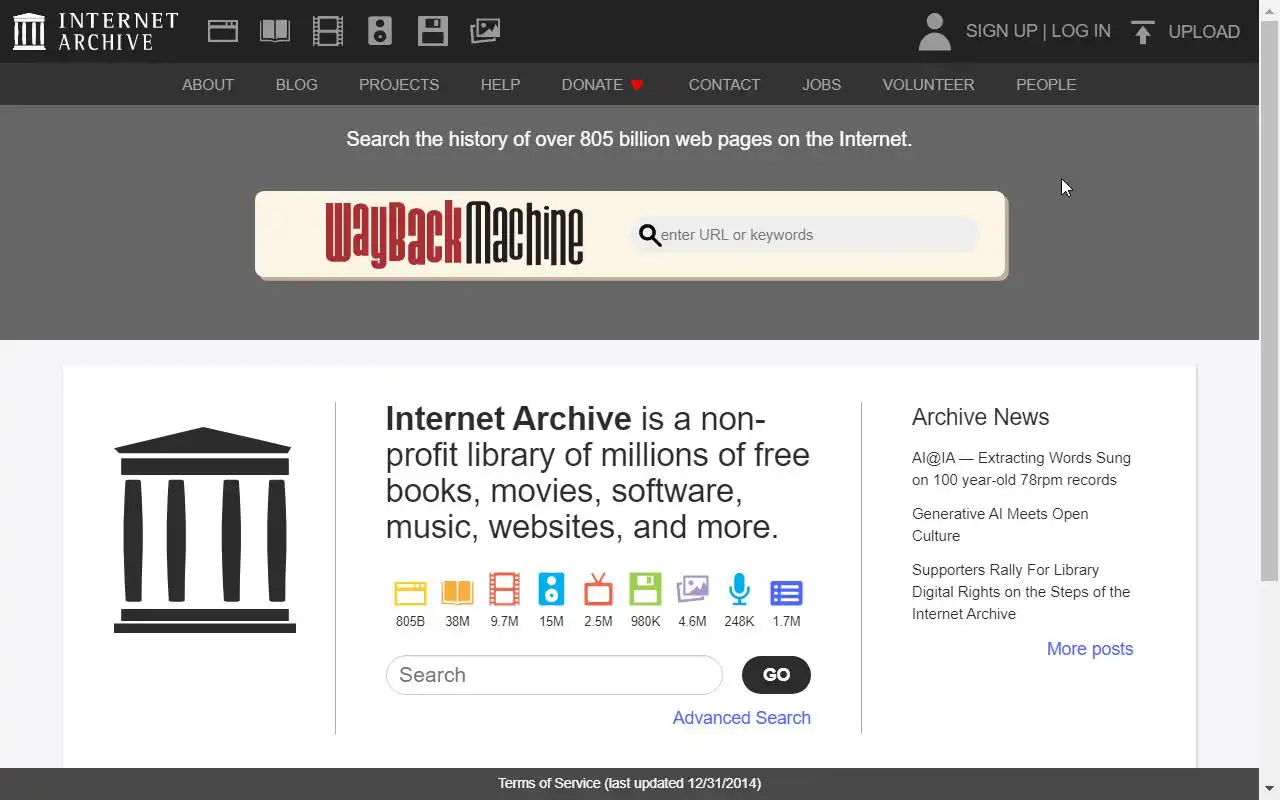Open the VOLUNTEER menu item
This screenshot has height=800, width=1280.
point(928,85)
